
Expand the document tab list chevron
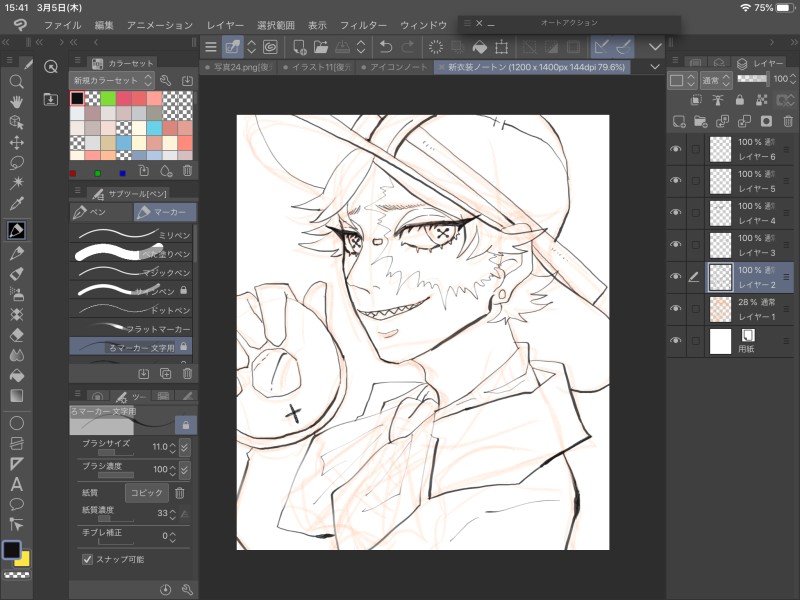(x=655, y=67)
